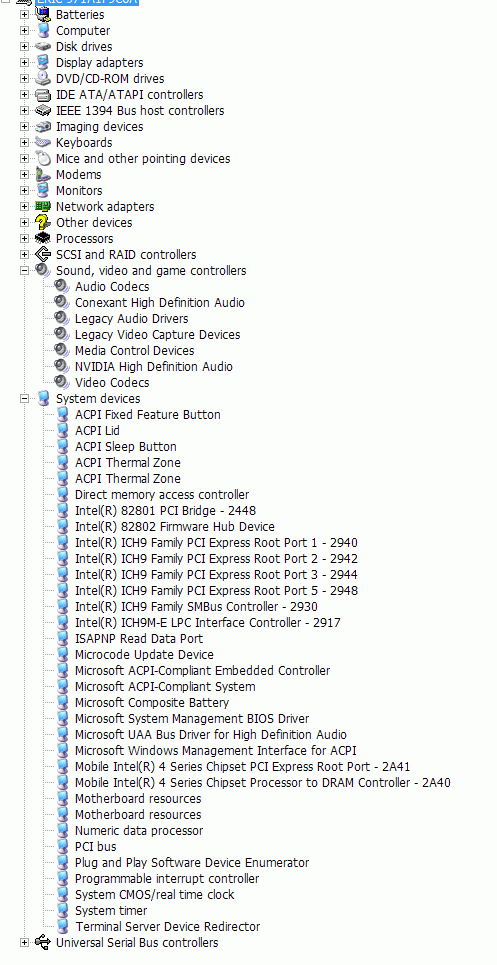The width and height of the screenshot is (497, 965).
Task: Select Legacy Audio Drivers
Action: pyautogui.click(x=132, y=318)
